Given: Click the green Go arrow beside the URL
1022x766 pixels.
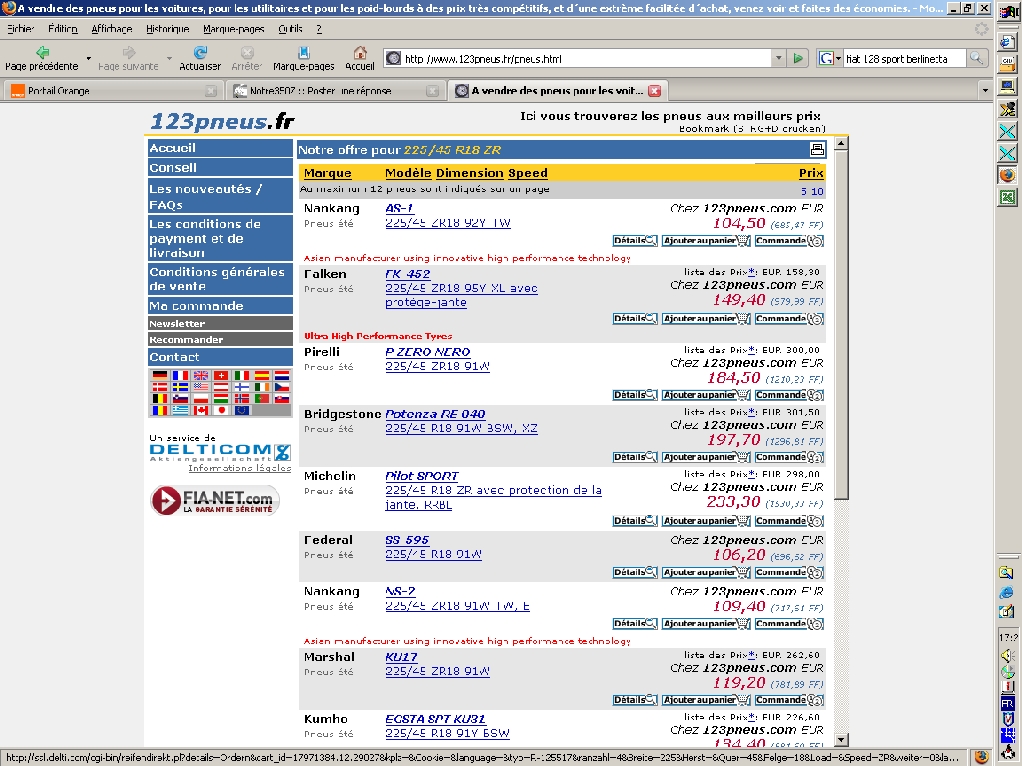Looking at the screenshot, I should point(798,59).
